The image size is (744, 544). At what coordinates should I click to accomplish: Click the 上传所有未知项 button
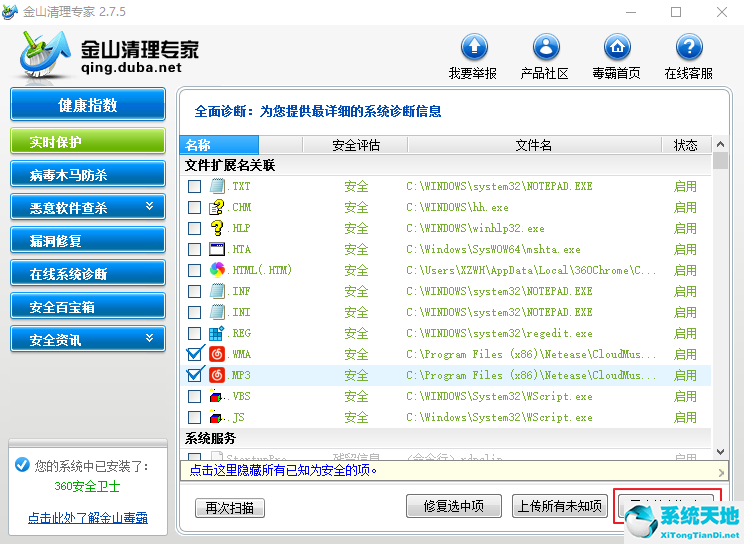[560, 506]
